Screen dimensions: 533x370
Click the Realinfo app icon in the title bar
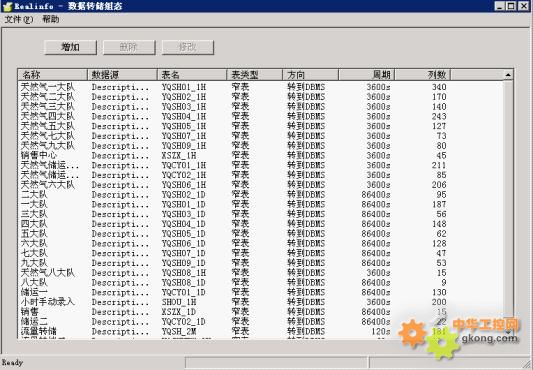7,6
